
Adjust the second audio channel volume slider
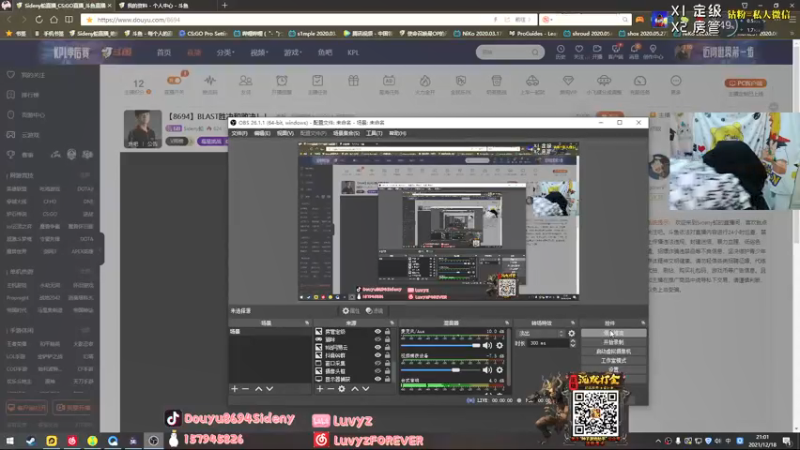(x=440, y=370)
